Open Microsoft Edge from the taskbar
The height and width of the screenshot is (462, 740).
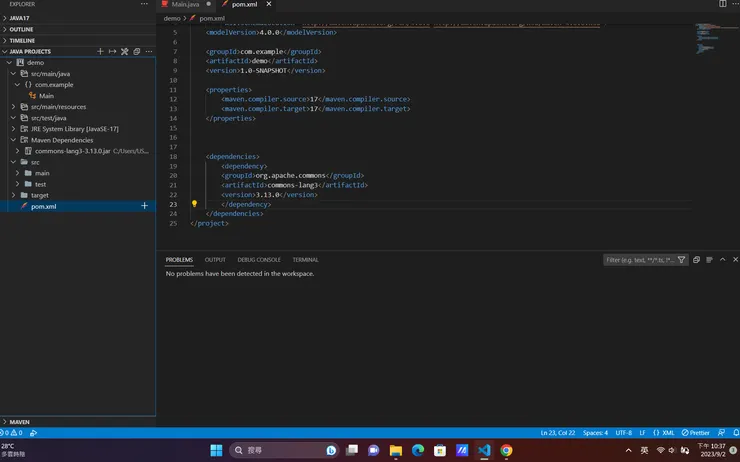pyautogui.click(x=418, y=450)
